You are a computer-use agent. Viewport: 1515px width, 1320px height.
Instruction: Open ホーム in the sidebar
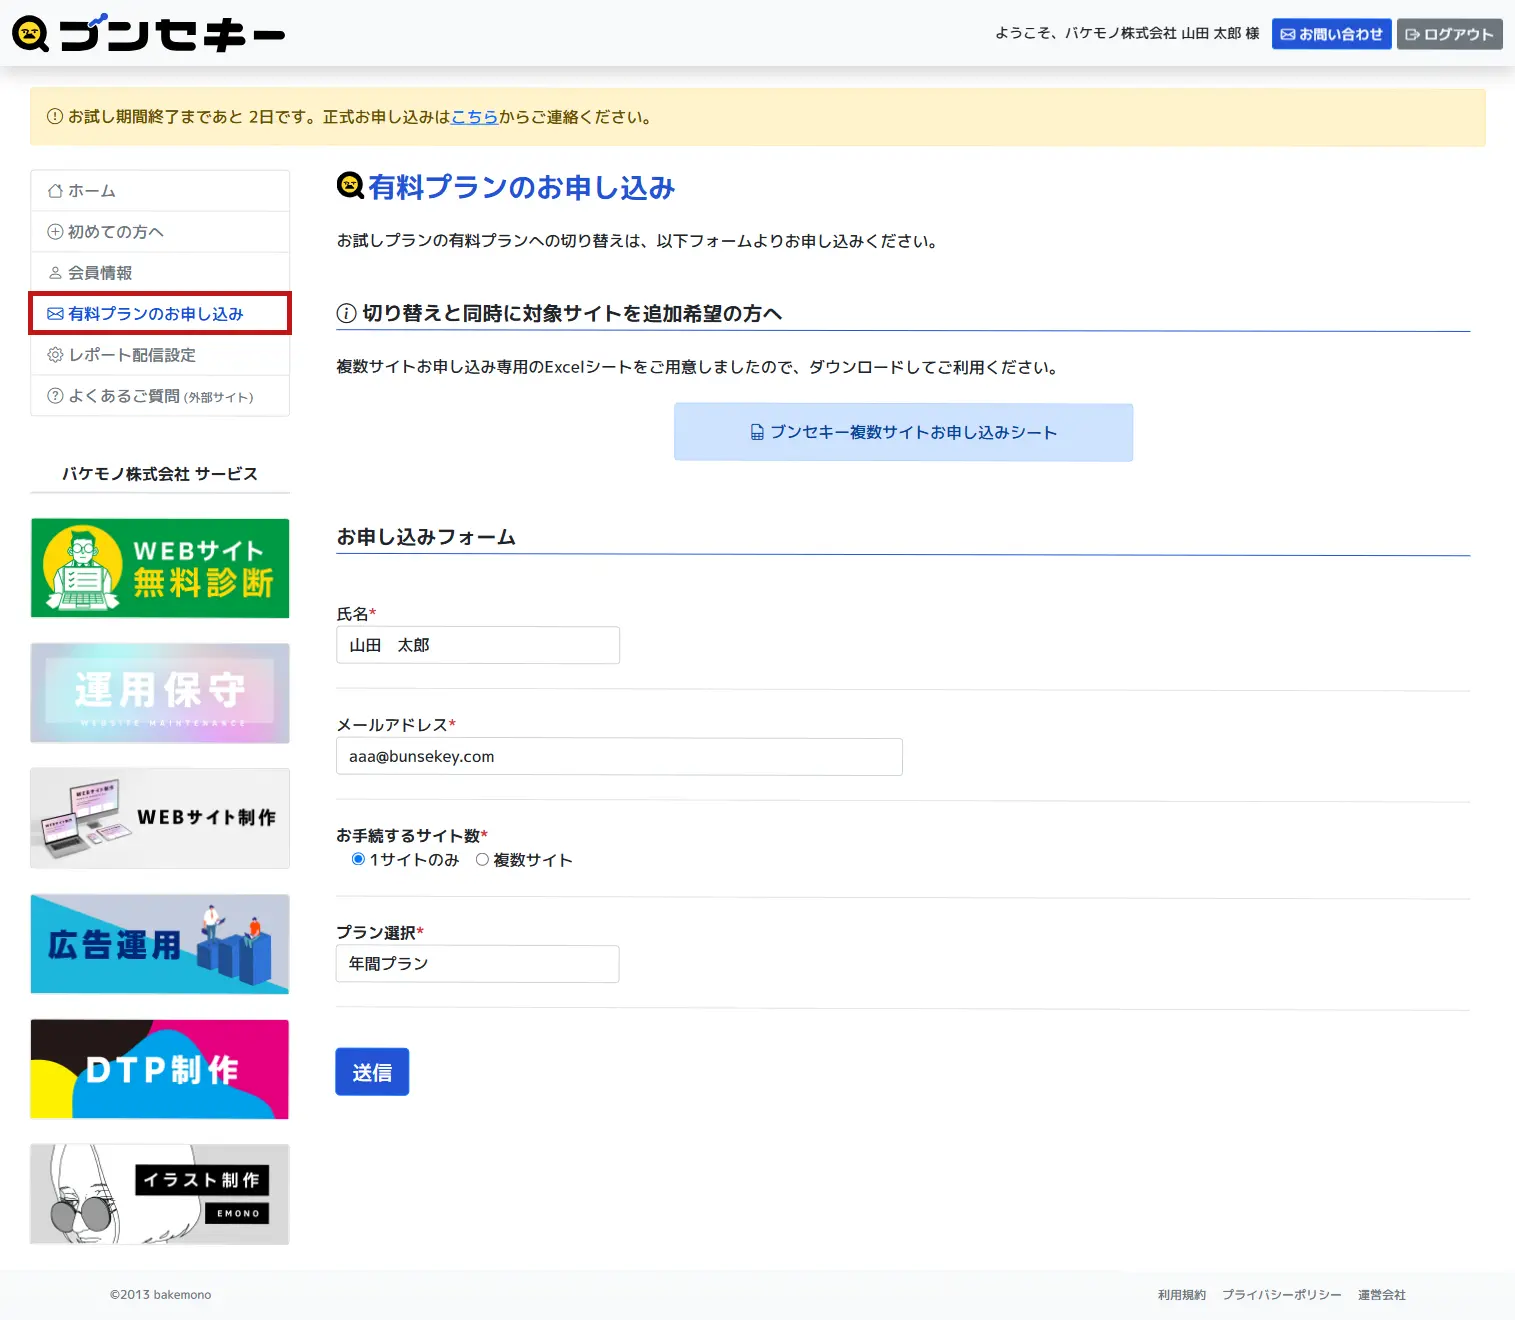click(160, 191)
